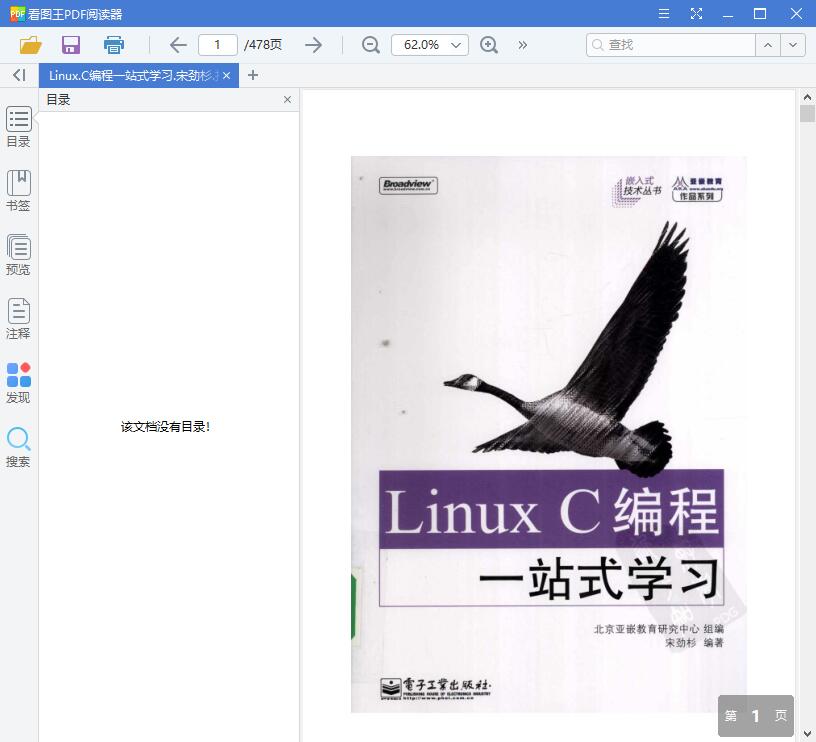Zoom out with the minus magnifier
This screenshot has height=742, width=816.
[371, 45]
